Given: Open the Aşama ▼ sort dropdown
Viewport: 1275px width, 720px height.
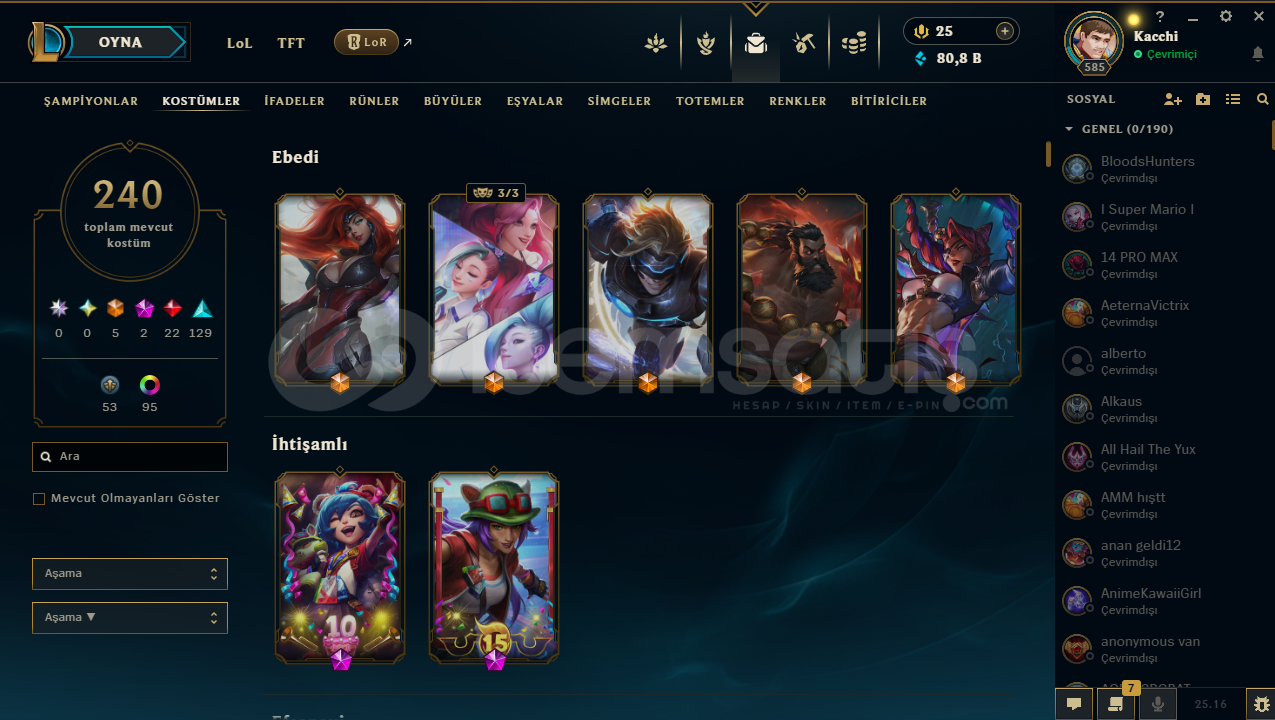Looking at the screenshot, I should (x=130, y=618).
